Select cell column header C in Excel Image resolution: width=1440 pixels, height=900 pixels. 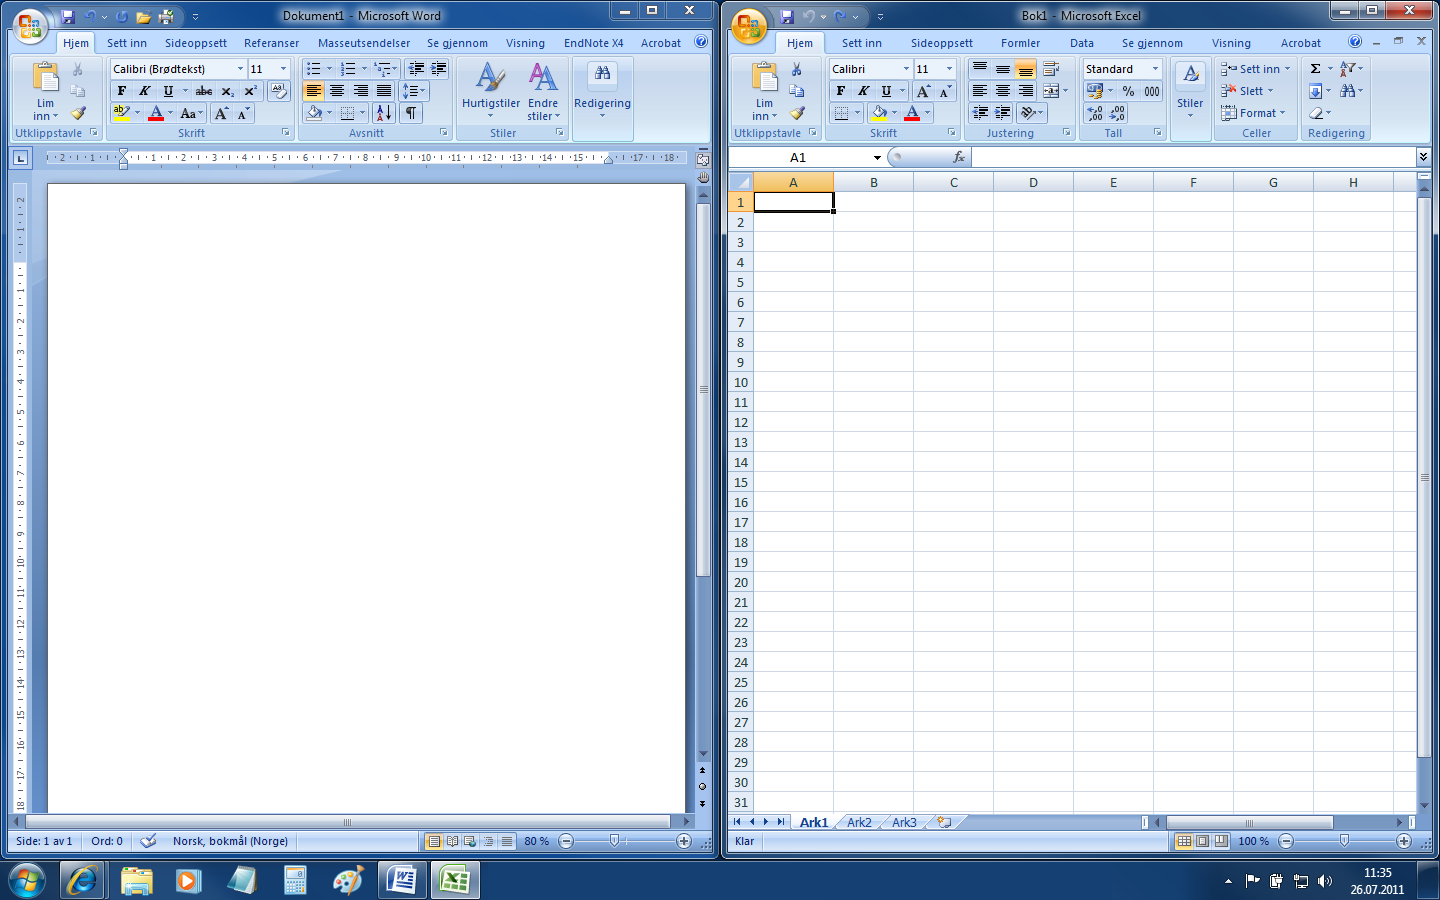[953, 182]
